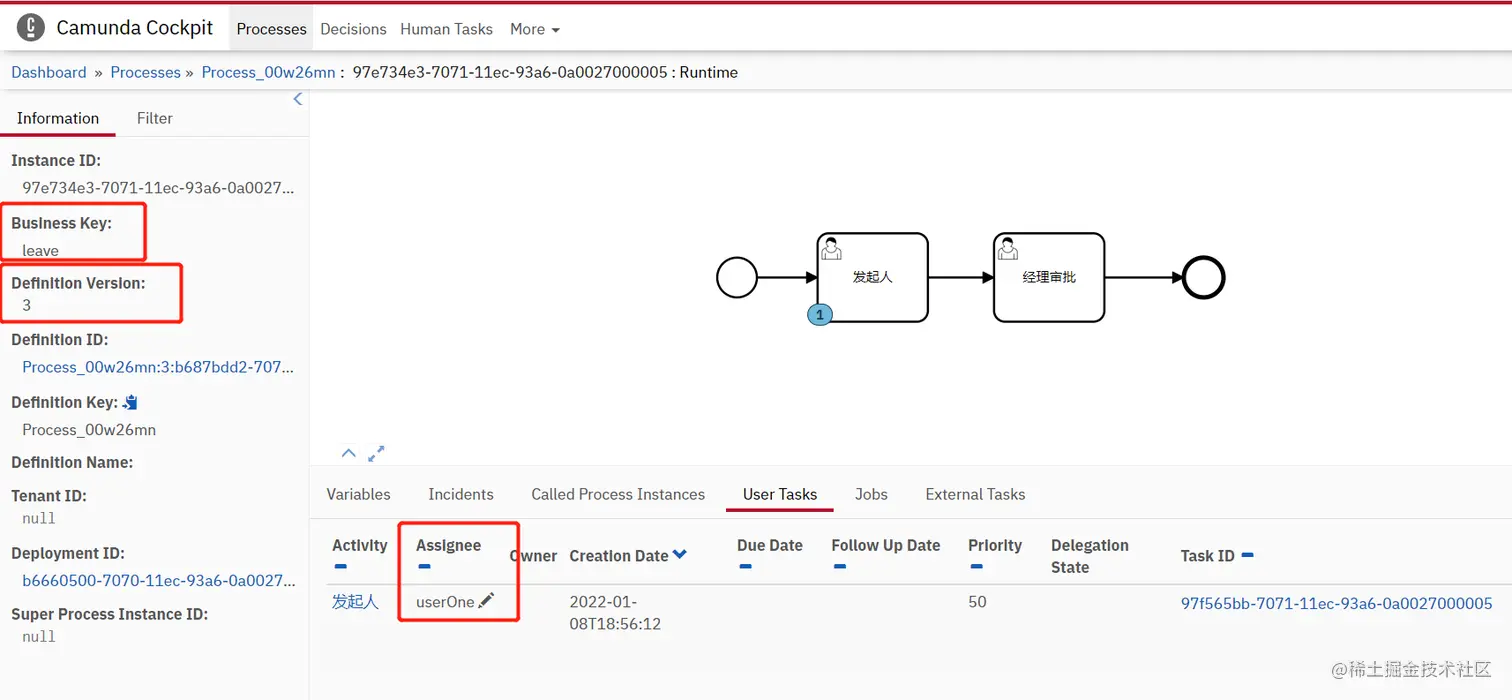Toggle the Task ID column minus icon
The height and width of the screenshot is (700, 1512).
pyautogui.click(x=1247, y=555)
